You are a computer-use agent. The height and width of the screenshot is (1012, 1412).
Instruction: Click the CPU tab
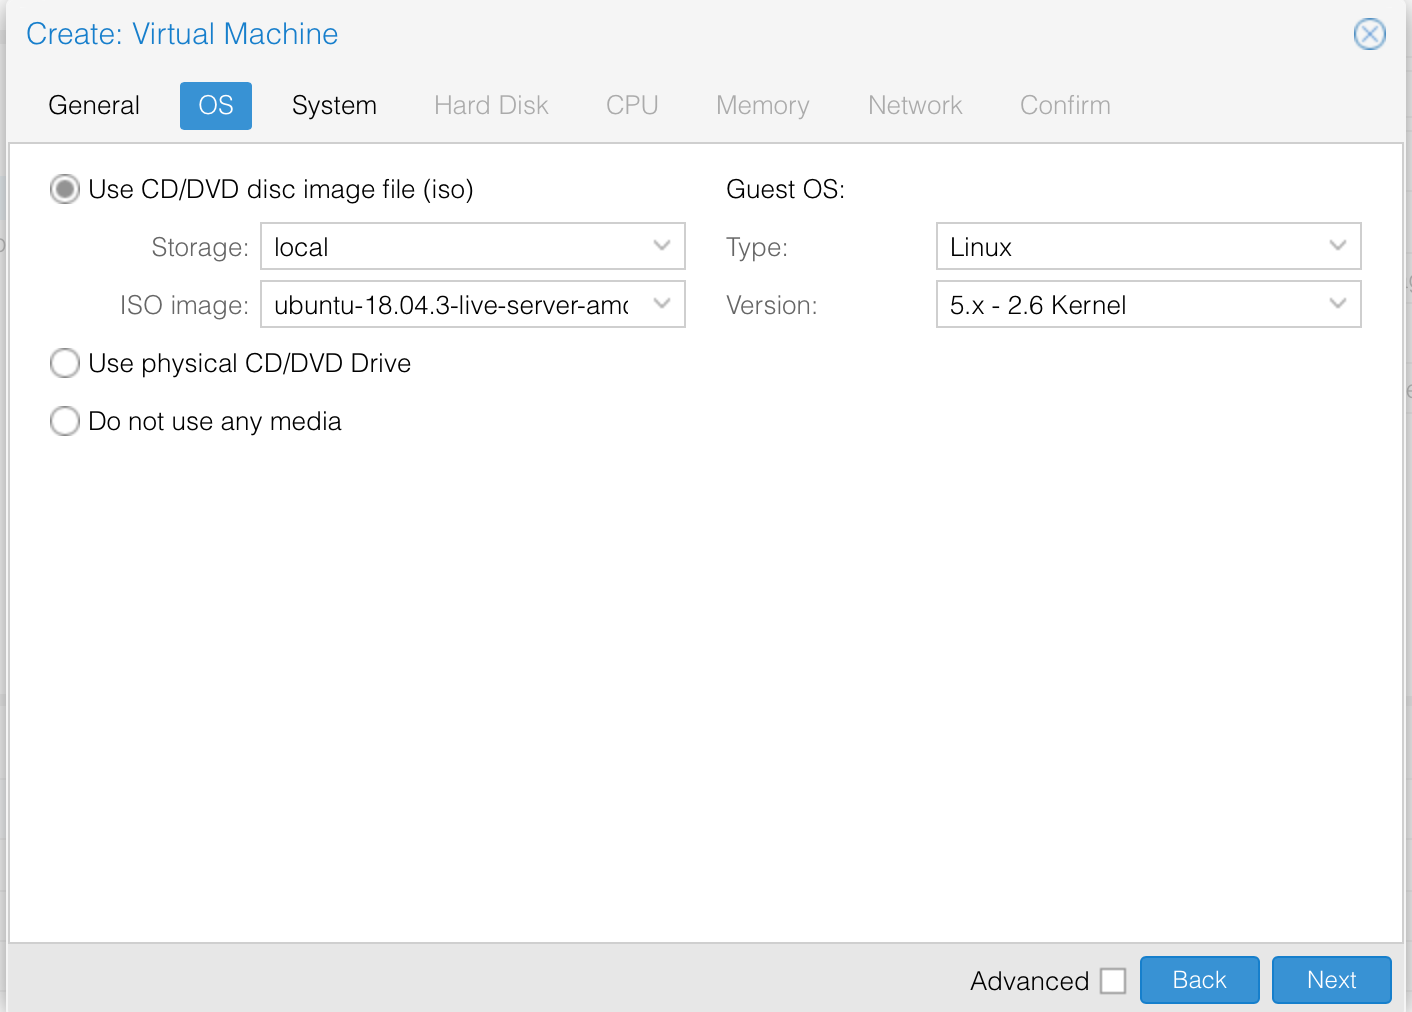click(x=631, y=105)
